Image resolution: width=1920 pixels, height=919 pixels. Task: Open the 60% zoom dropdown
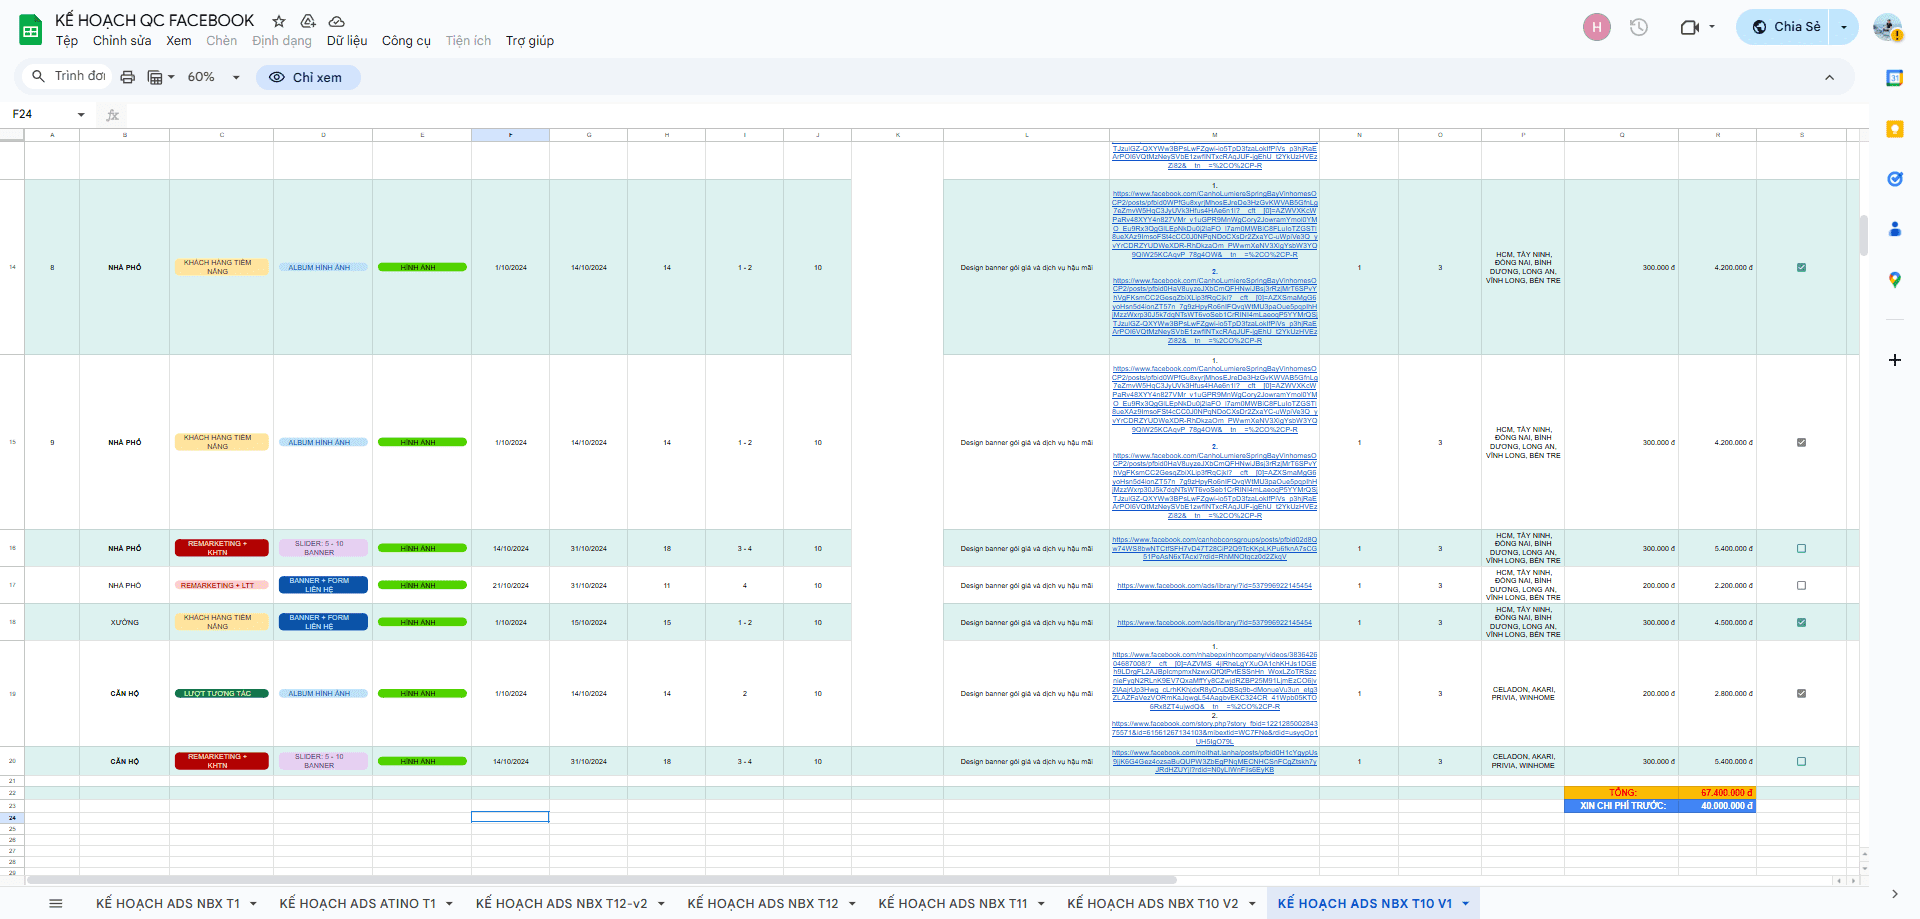point(214,77)
